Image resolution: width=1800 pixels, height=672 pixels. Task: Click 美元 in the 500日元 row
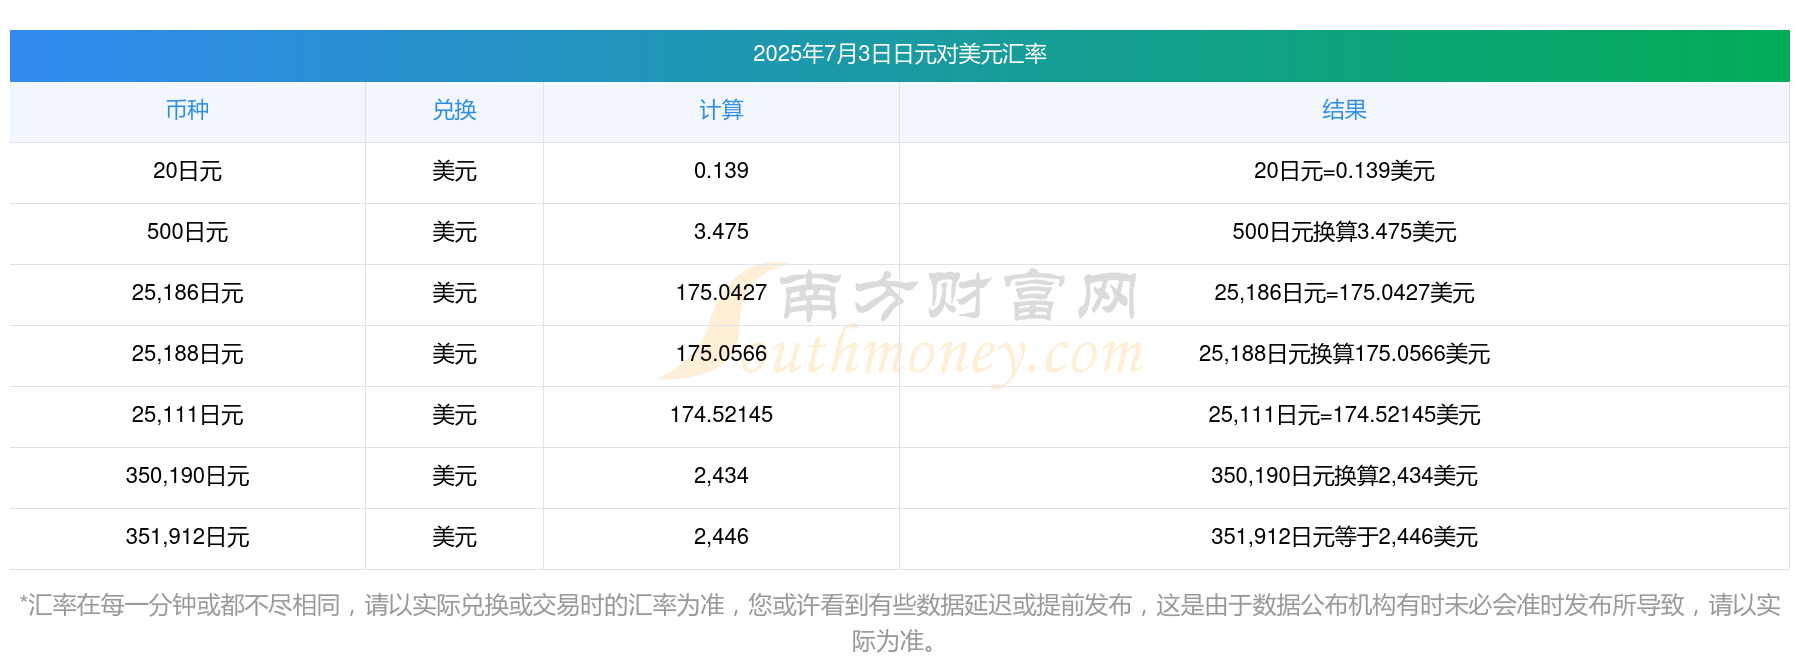454,232
